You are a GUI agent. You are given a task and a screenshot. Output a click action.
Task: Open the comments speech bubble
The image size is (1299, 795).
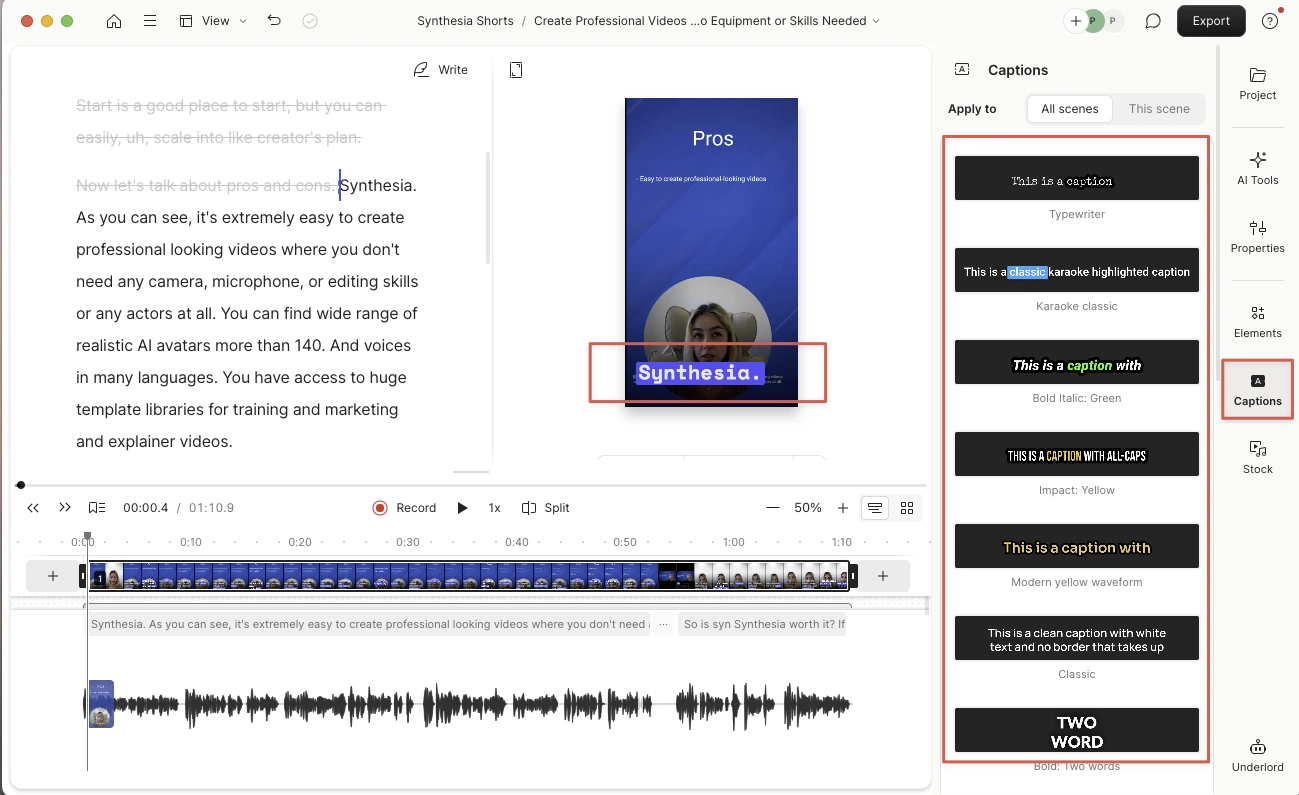1153,21
